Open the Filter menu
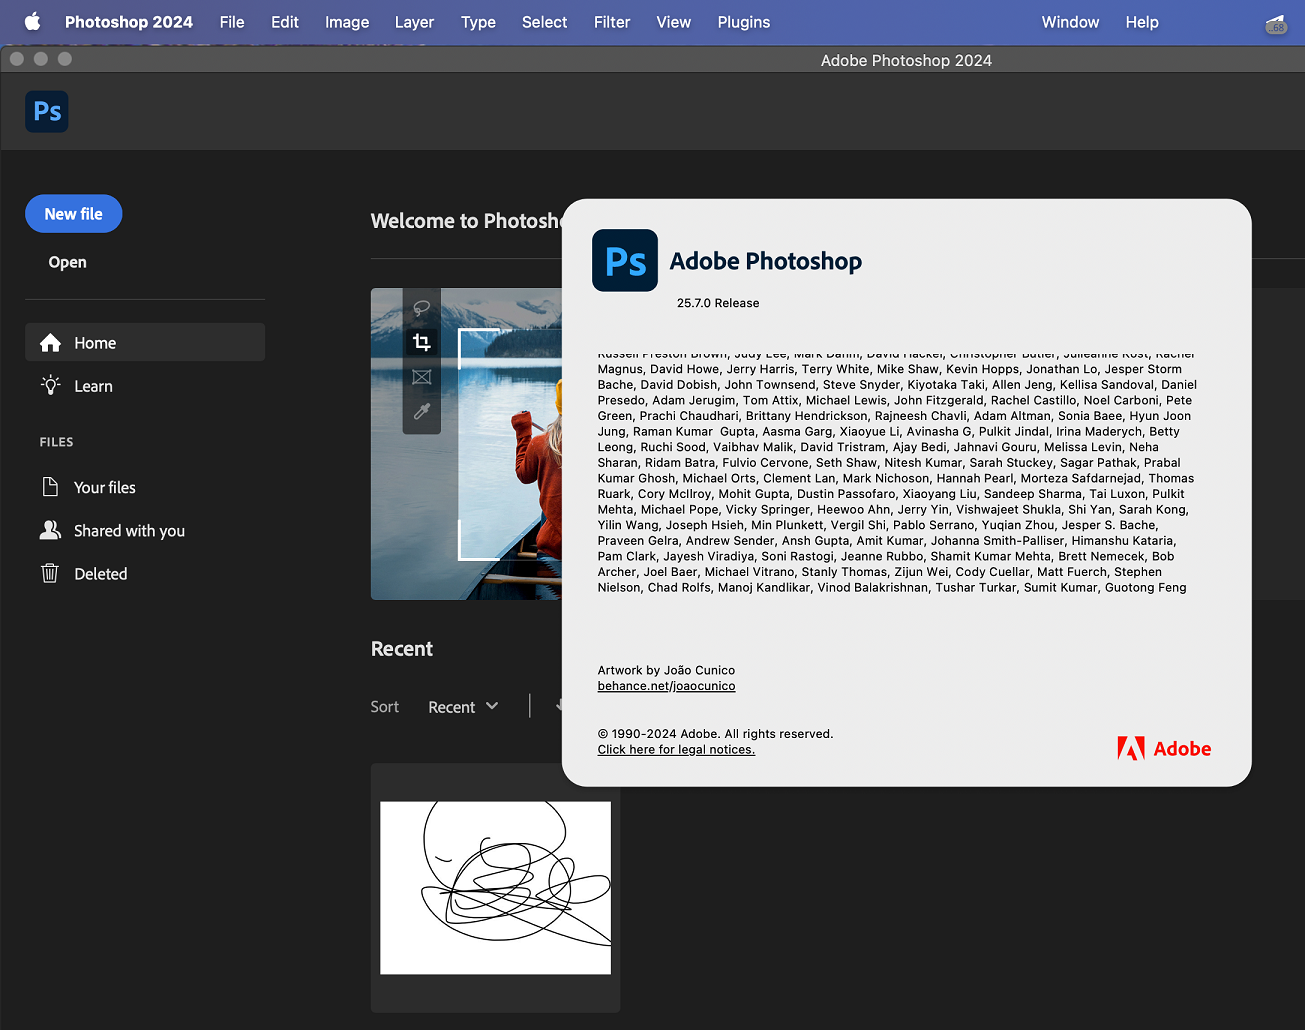1305x1030 pixels. (x=612, y=22)
